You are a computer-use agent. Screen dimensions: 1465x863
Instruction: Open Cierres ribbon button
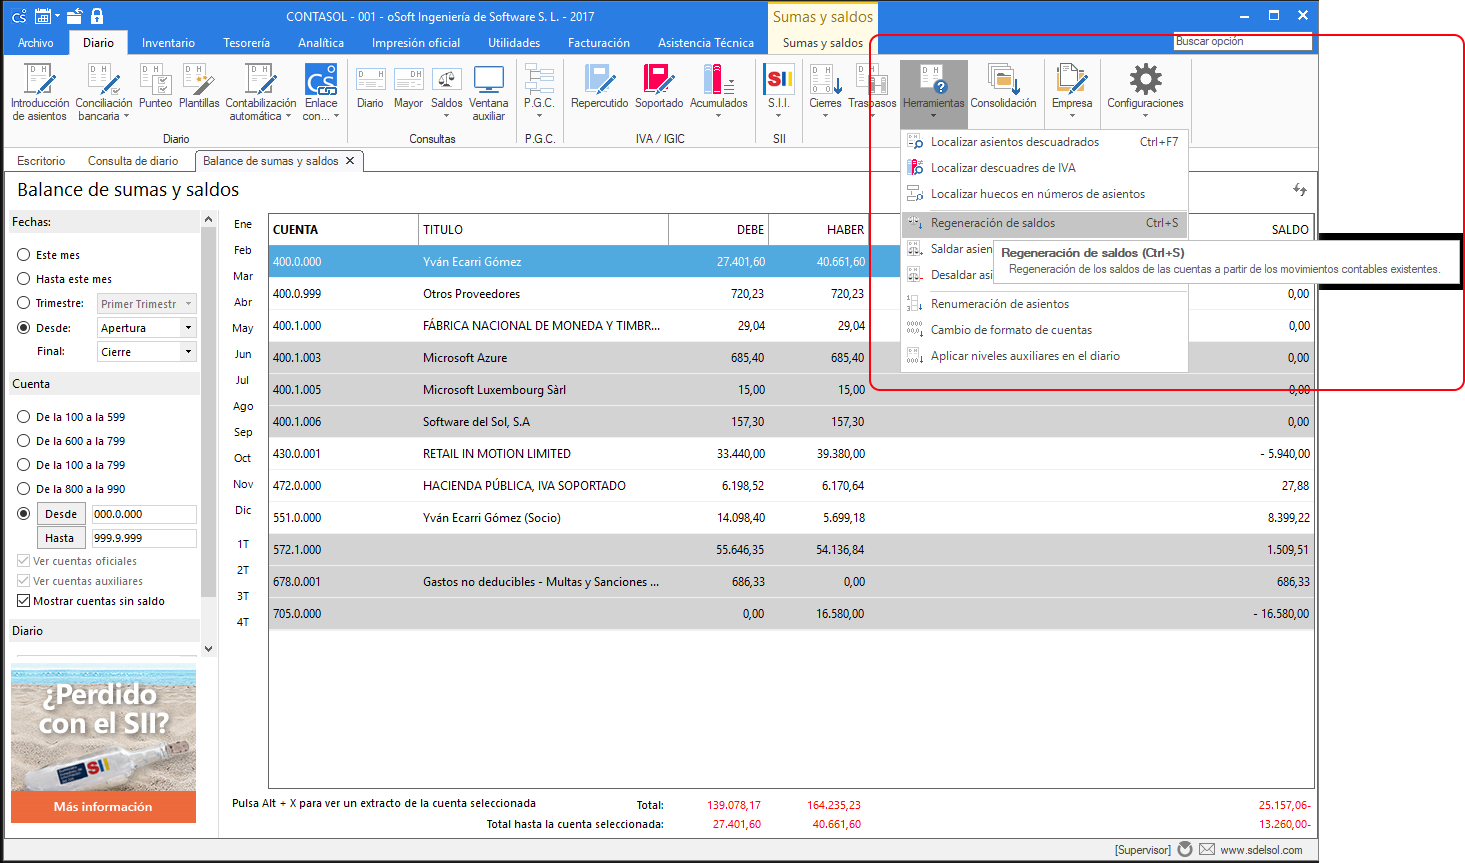825,91
